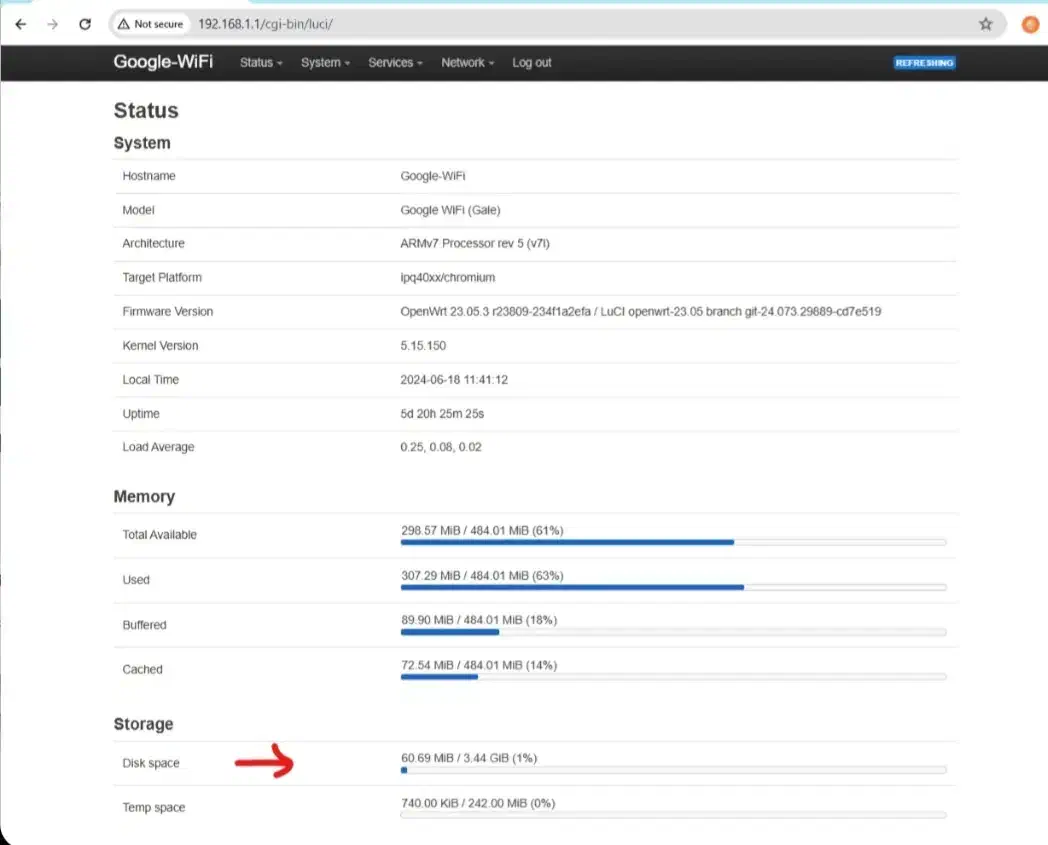Click the Google-WiFi brand link
1048x845 pixels.
point(163,62)
